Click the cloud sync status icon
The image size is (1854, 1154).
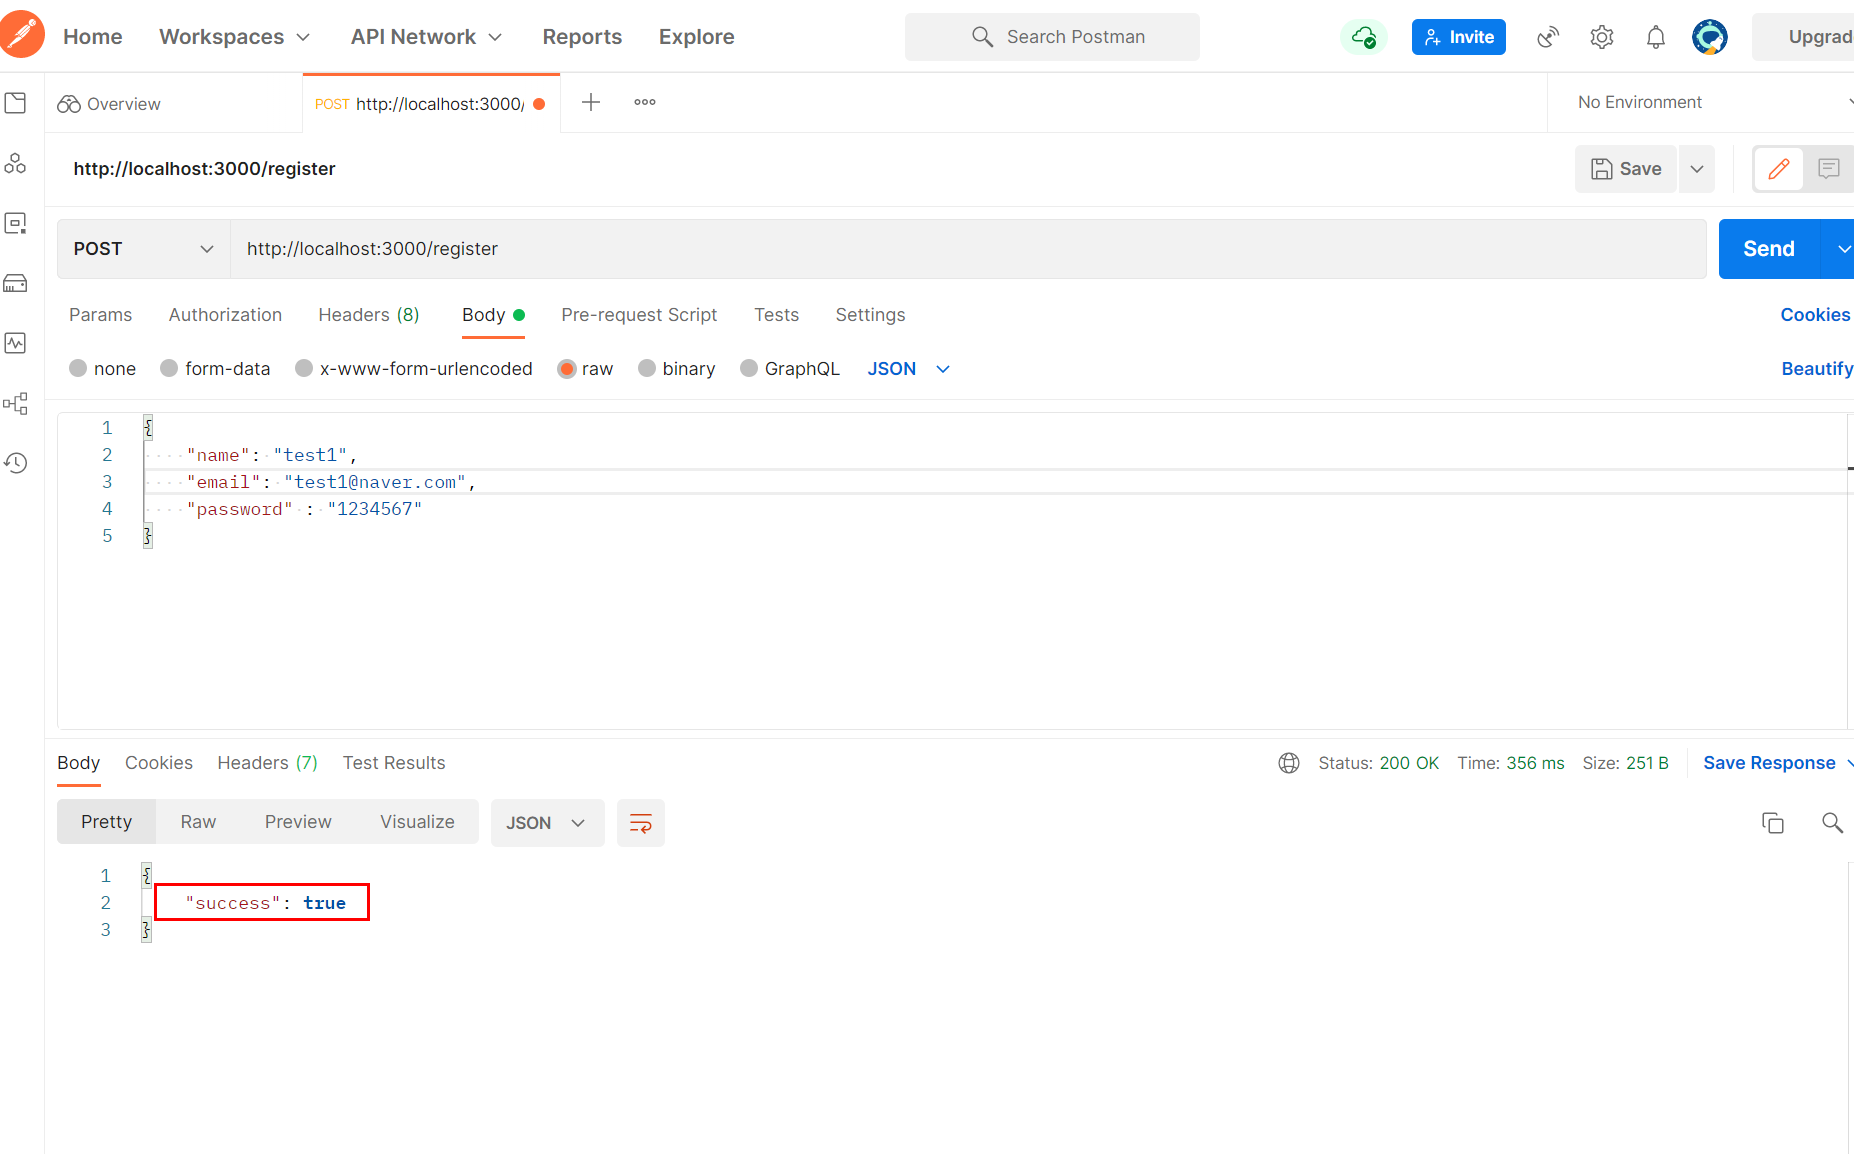point(1364,37)
